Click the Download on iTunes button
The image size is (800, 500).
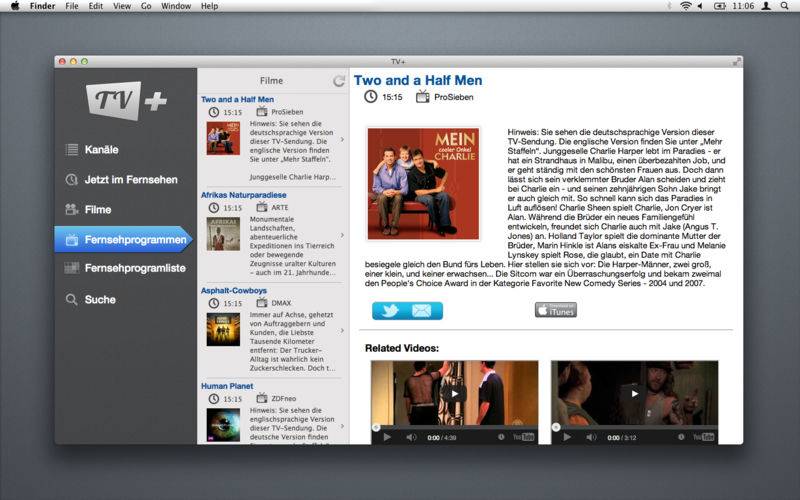coord(556,310)
